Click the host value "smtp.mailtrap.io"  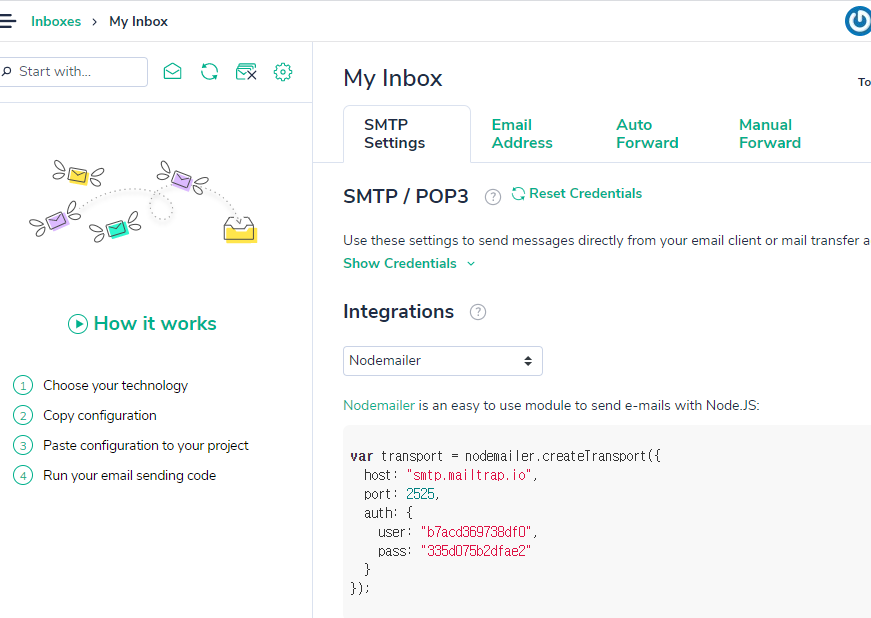pos(469,475)
